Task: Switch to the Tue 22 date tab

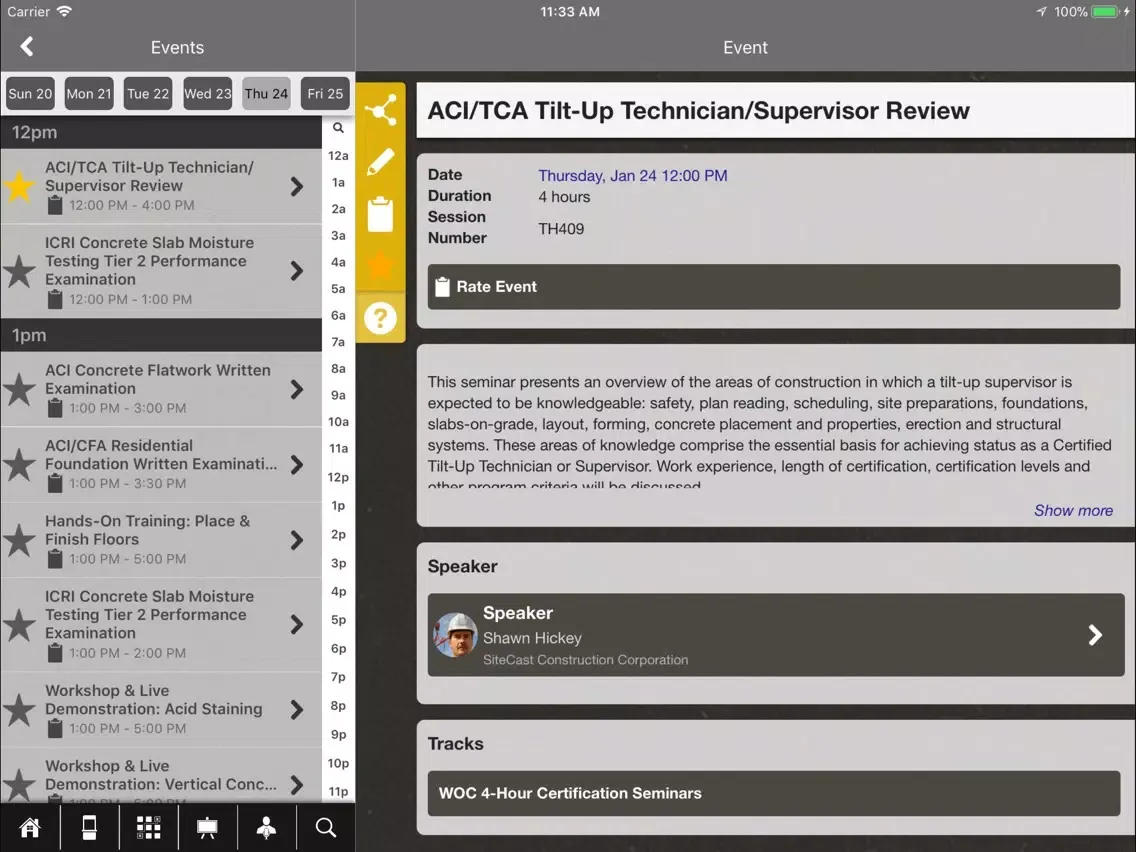Action: pyautogui.click(x=148, y=93)
